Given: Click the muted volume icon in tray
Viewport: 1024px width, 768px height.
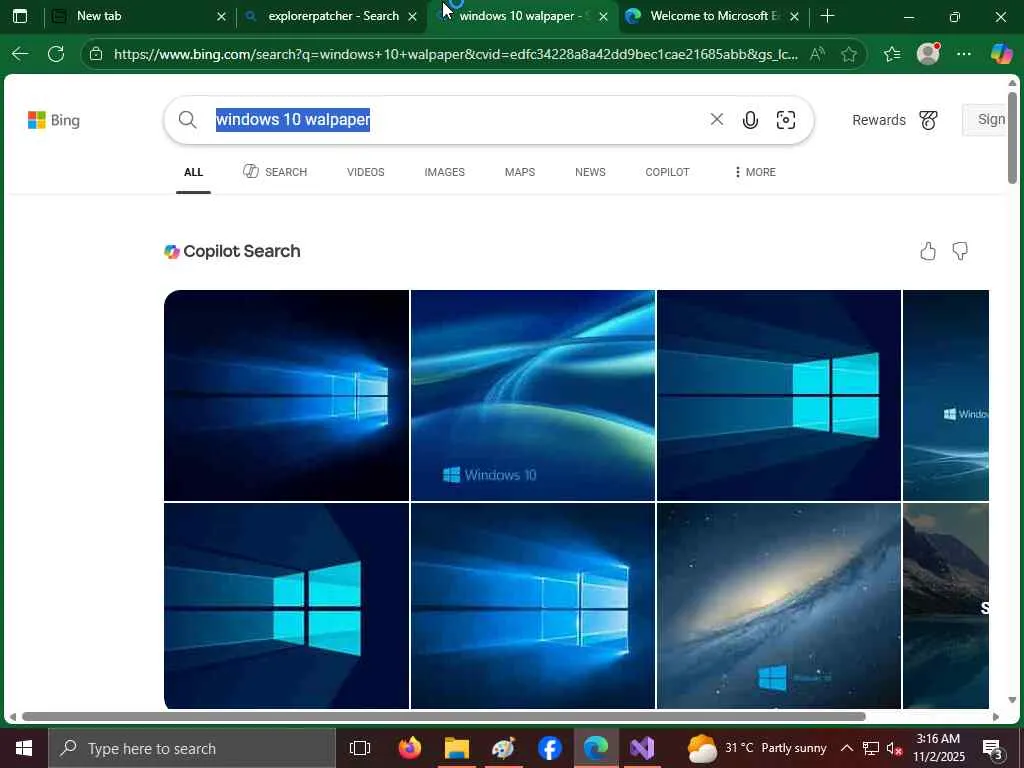Looking at the screenshot, I should click(894, 748).
